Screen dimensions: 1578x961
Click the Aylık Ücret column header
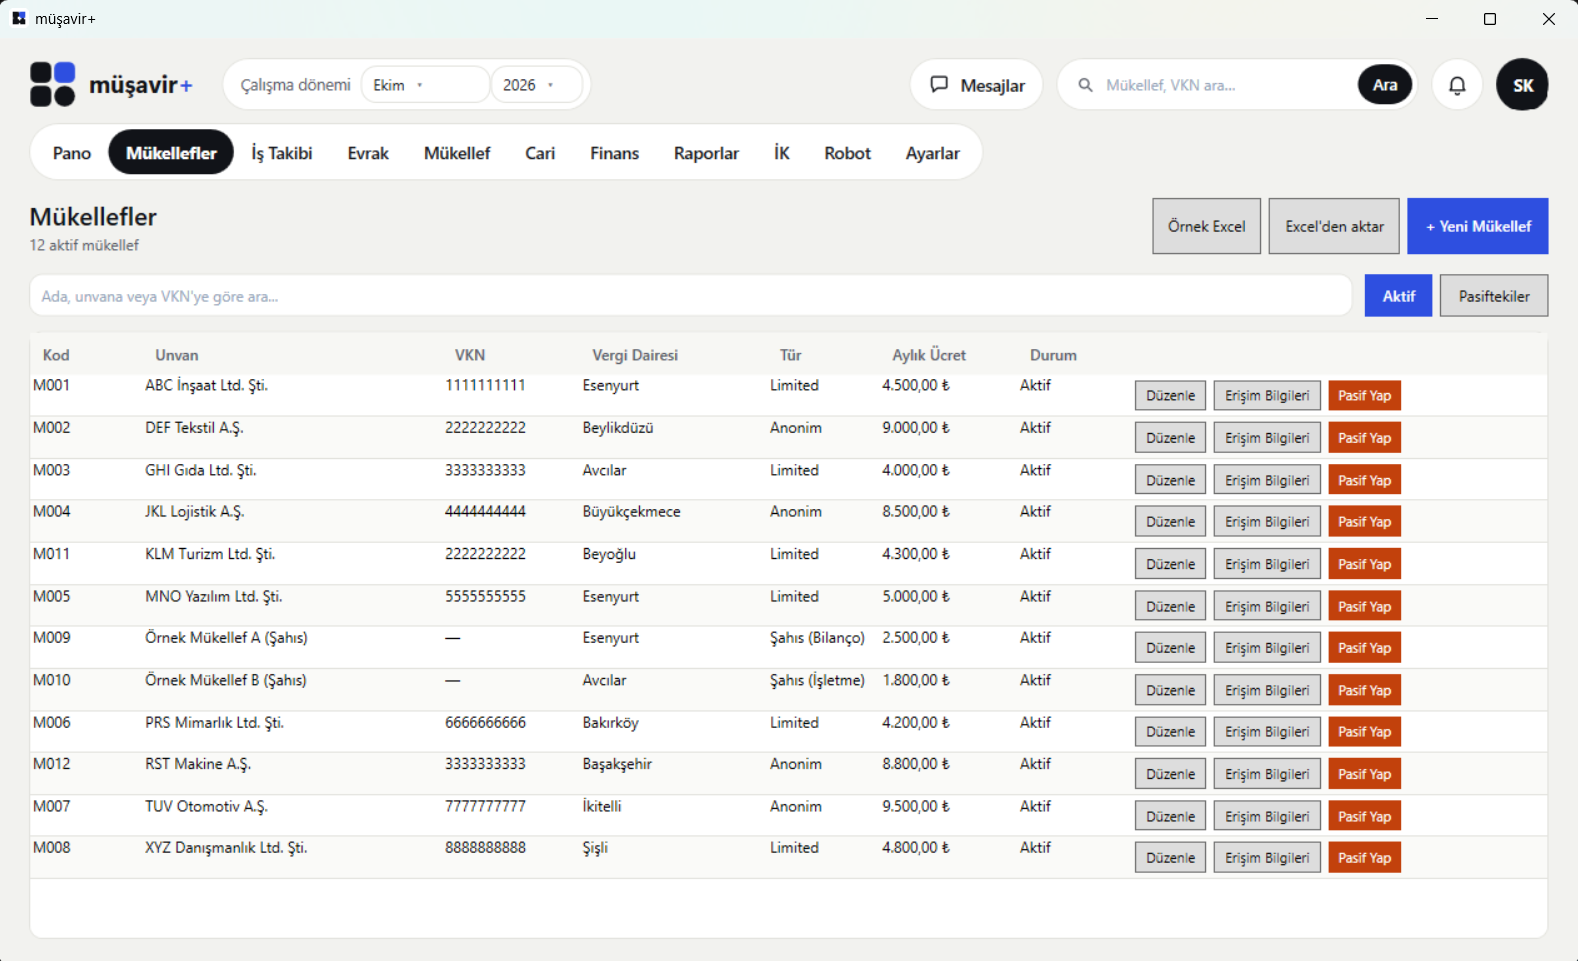[x=929, y=355]
